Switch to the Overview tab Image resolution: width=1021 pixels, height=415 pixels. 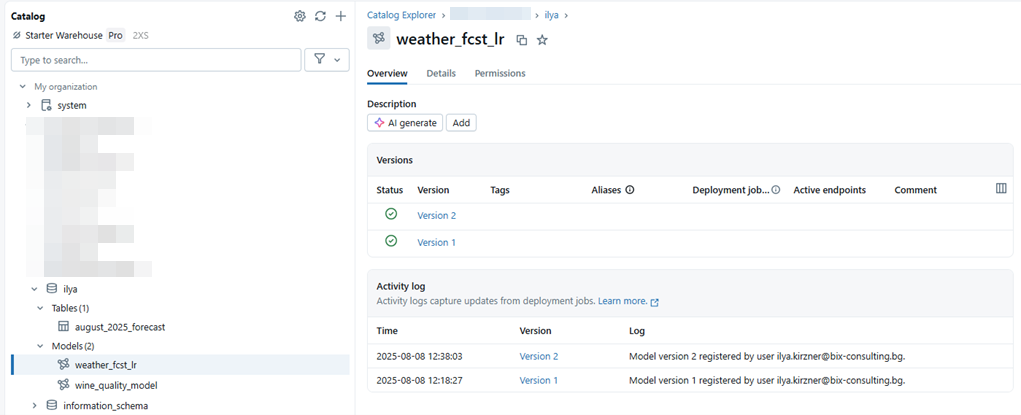click(387, 74)
